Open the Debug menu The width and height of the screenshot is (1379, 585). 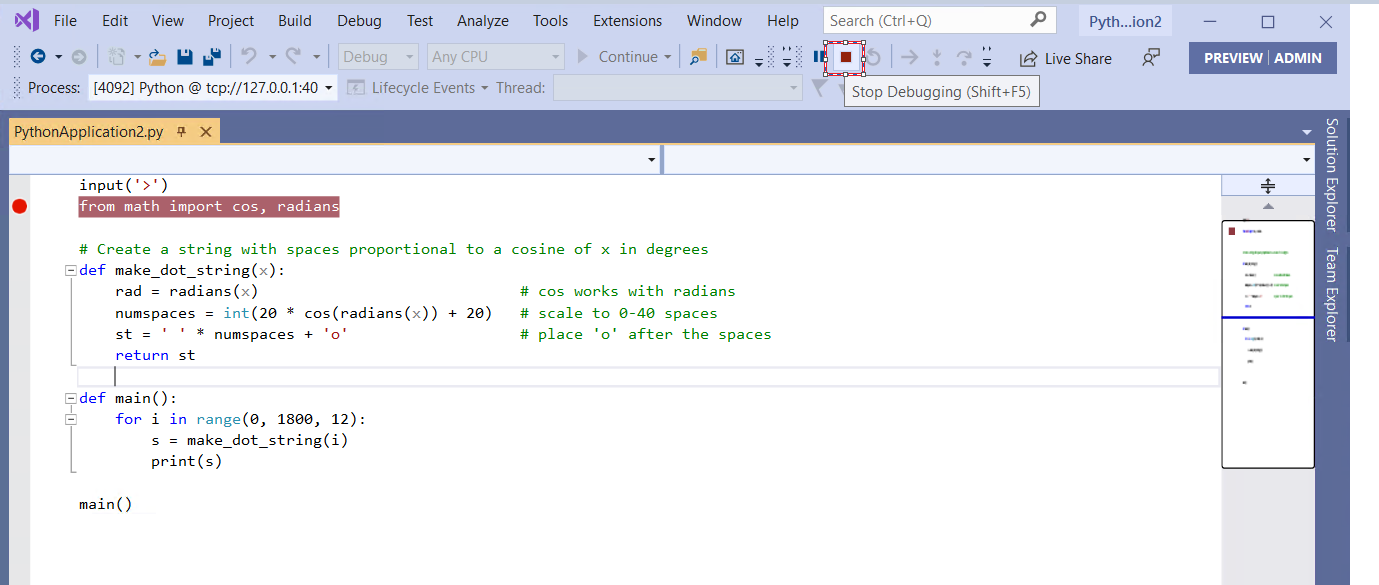(x=359, y=20)
